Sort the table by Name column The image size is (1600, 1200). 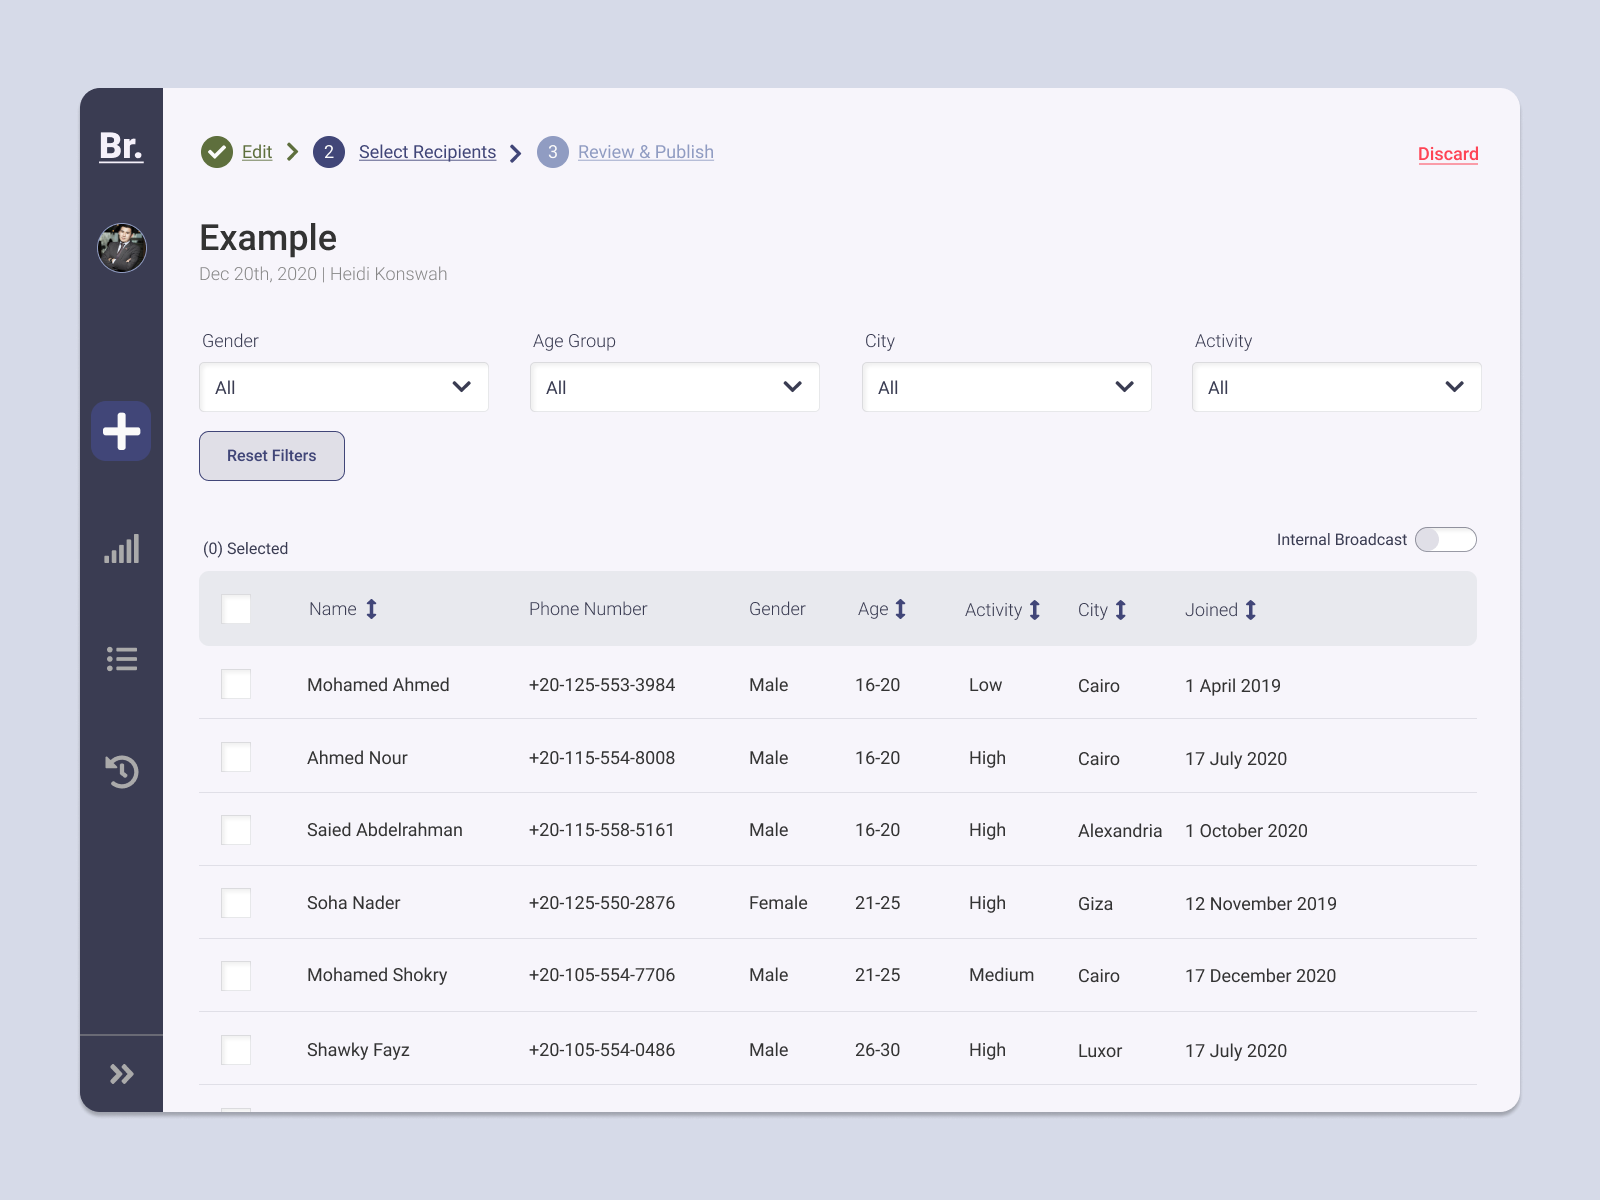[x=371, y=608]
